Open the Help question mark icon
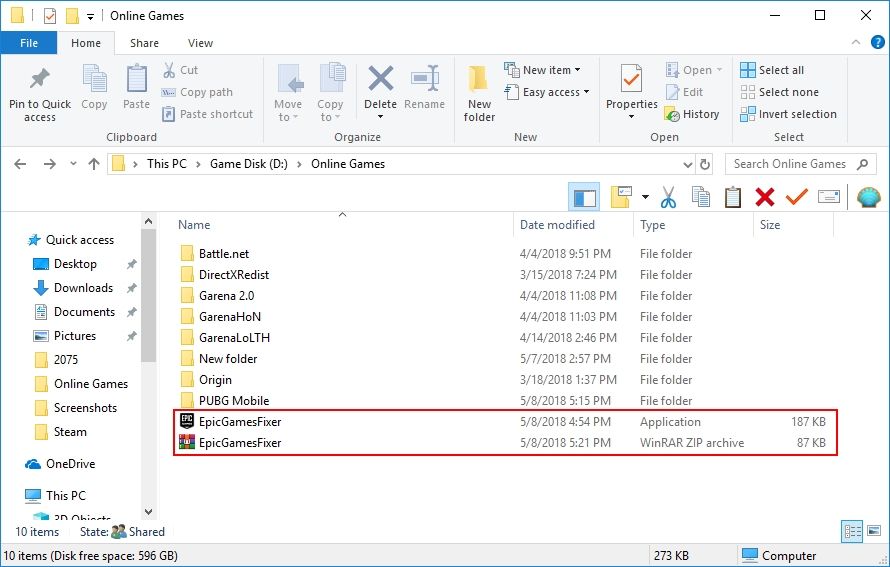The height and width of the screenshot is (567, 890). [x=878, y=43]
